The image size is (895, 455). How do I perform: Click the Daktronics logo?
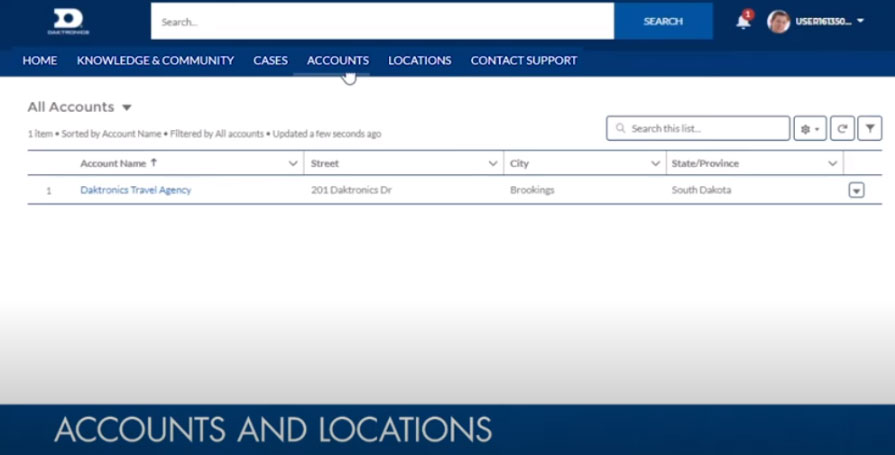pos(68,21)
